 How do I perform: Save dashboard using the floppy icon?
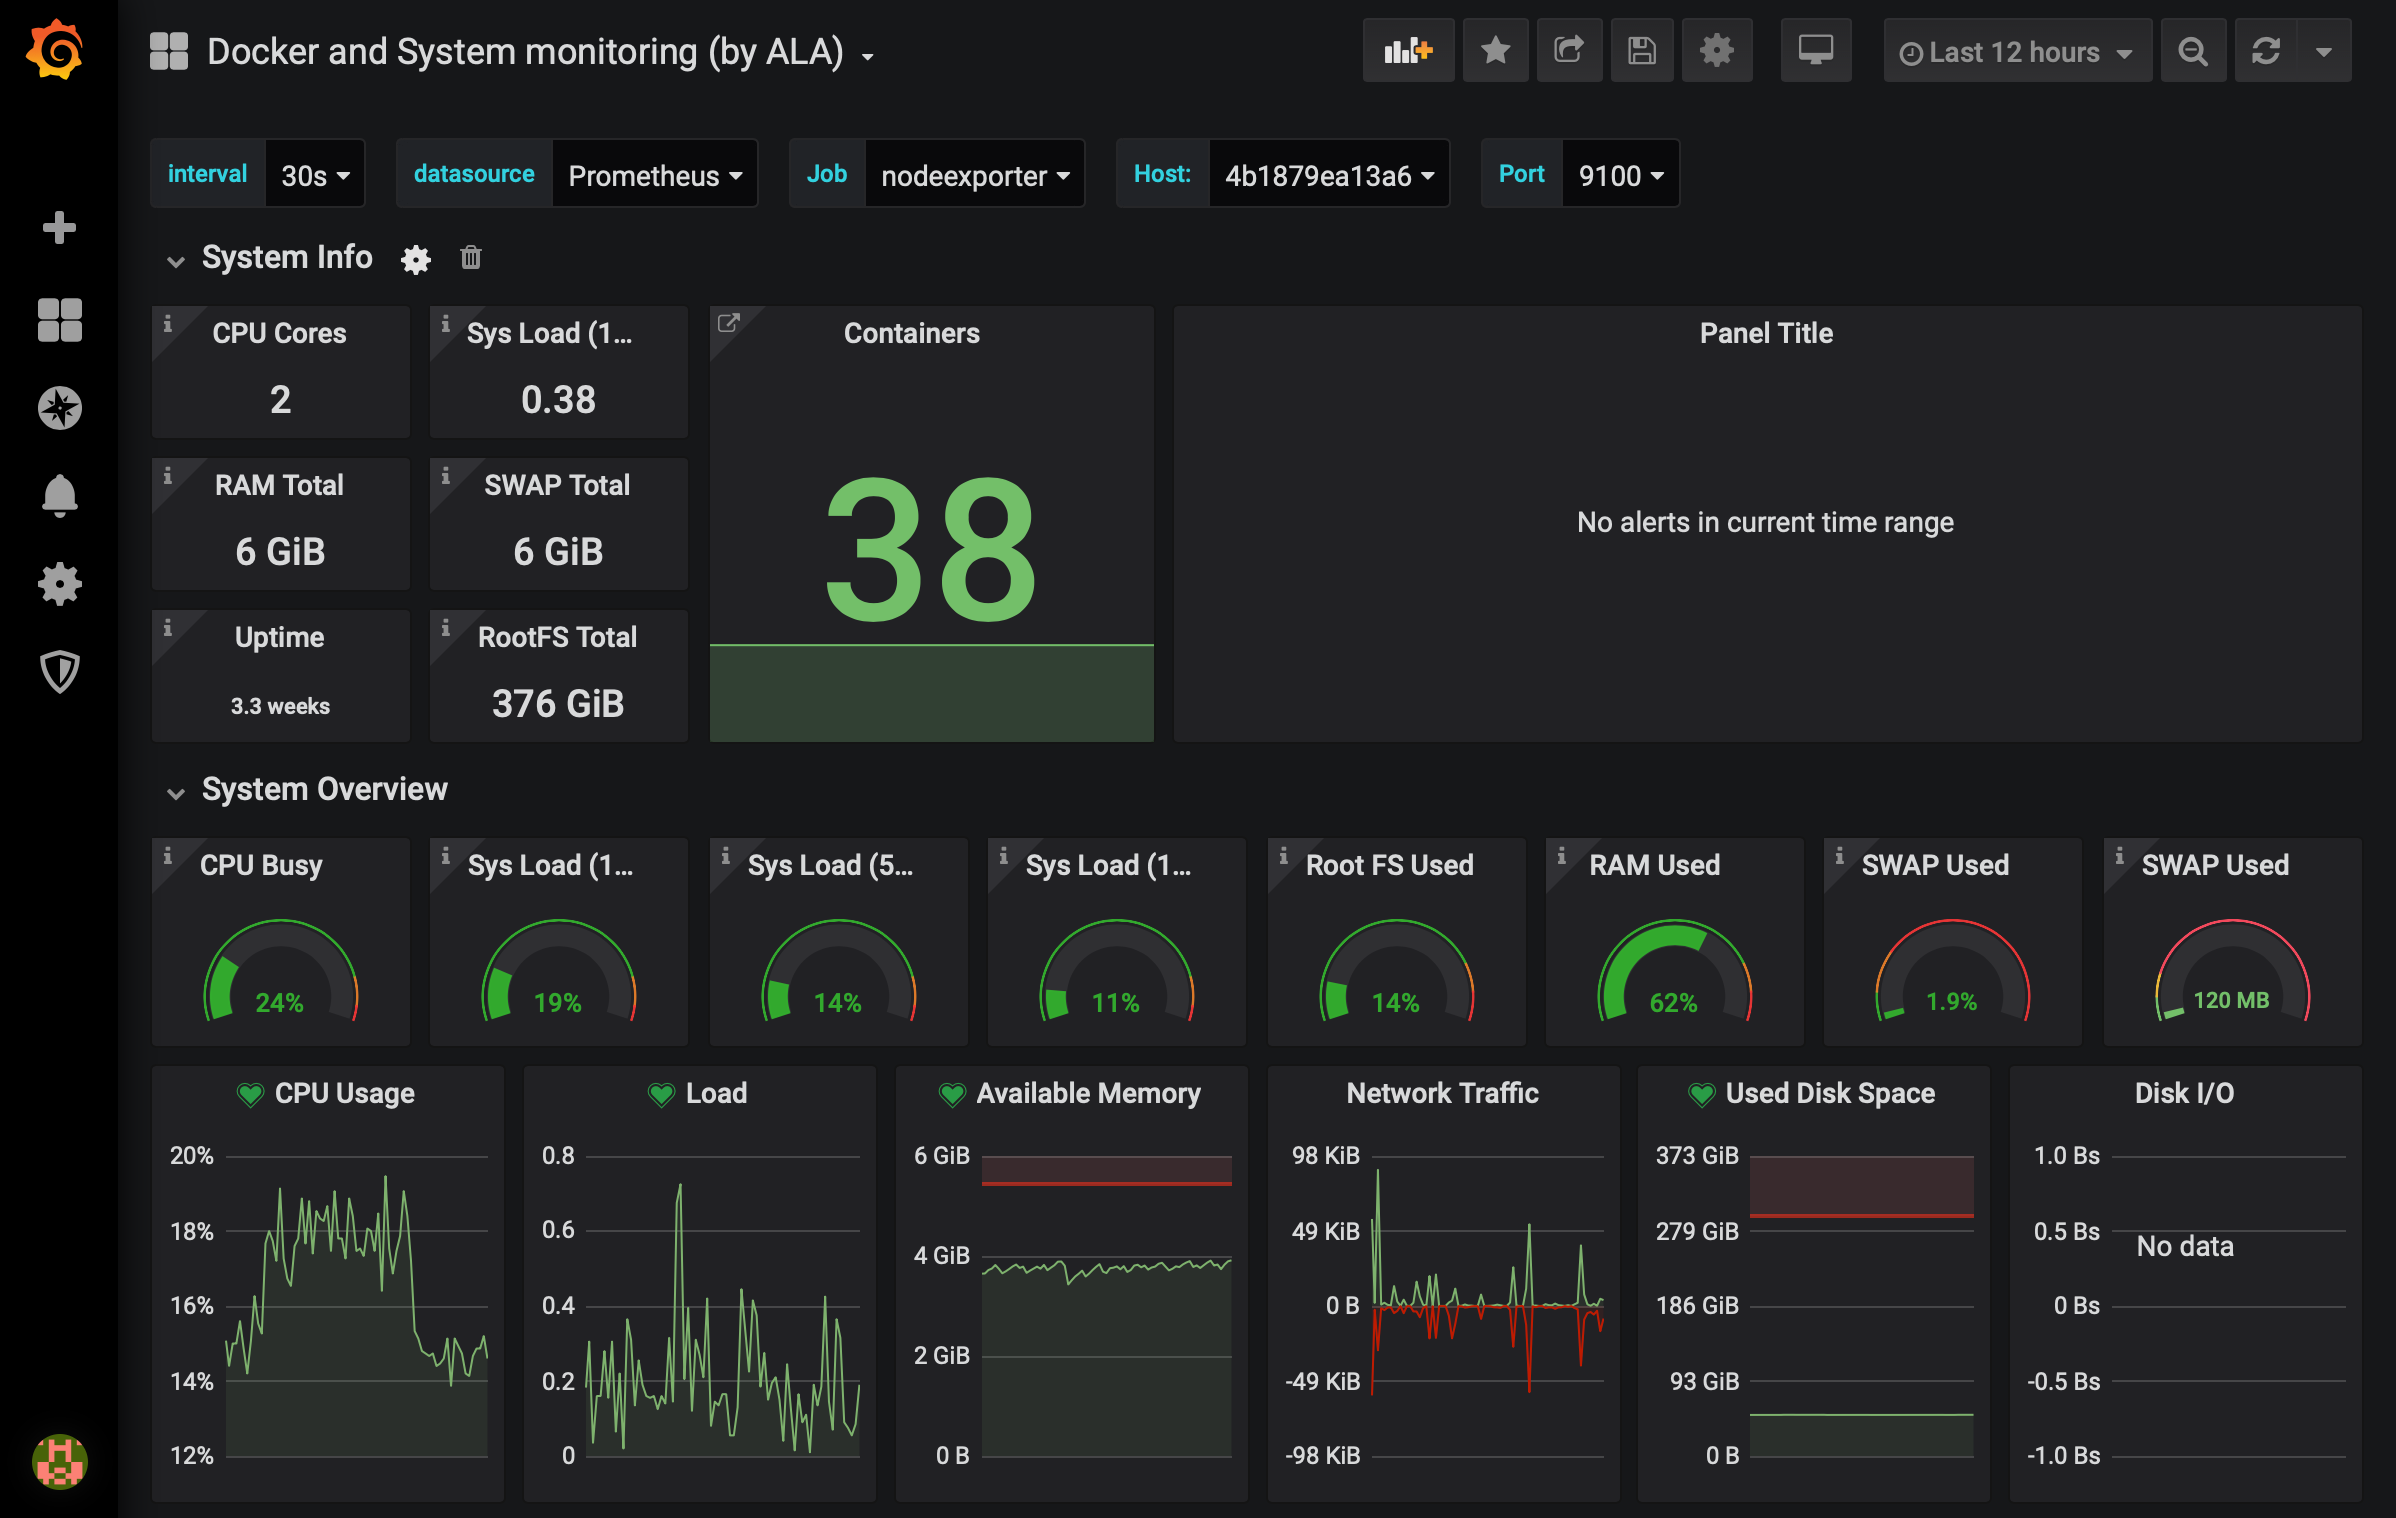pyautogui.click(x=1642, y=51)
